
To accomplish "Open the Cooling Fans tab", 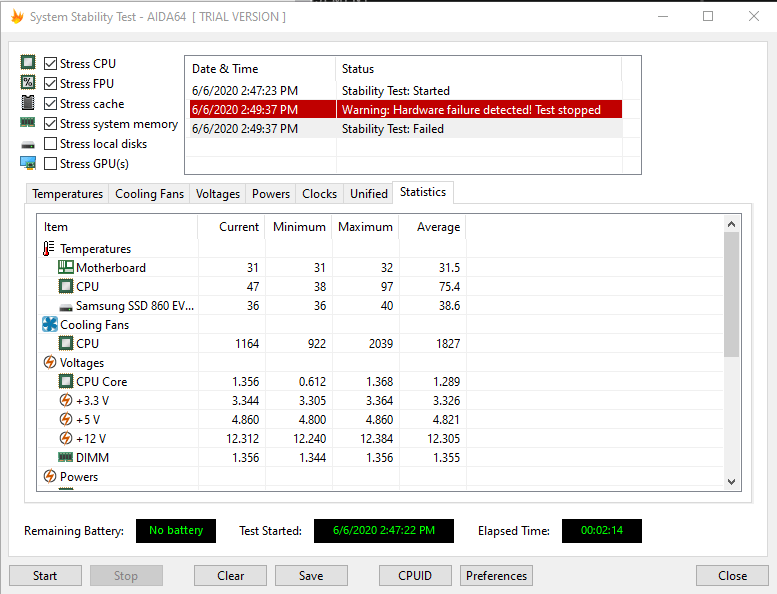I will 149,194.
